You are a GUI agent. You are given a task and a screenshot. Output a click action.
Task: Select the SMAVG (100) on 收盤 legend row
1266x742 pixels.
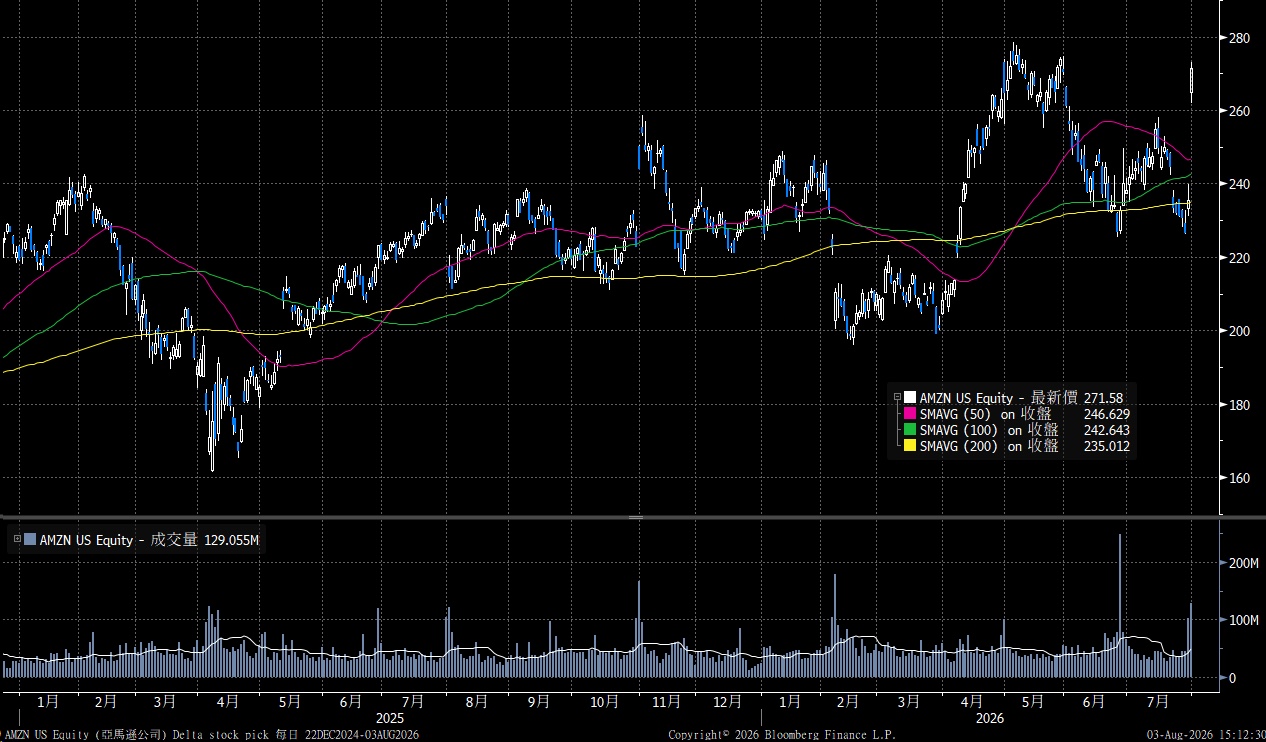coord(1017,430)
